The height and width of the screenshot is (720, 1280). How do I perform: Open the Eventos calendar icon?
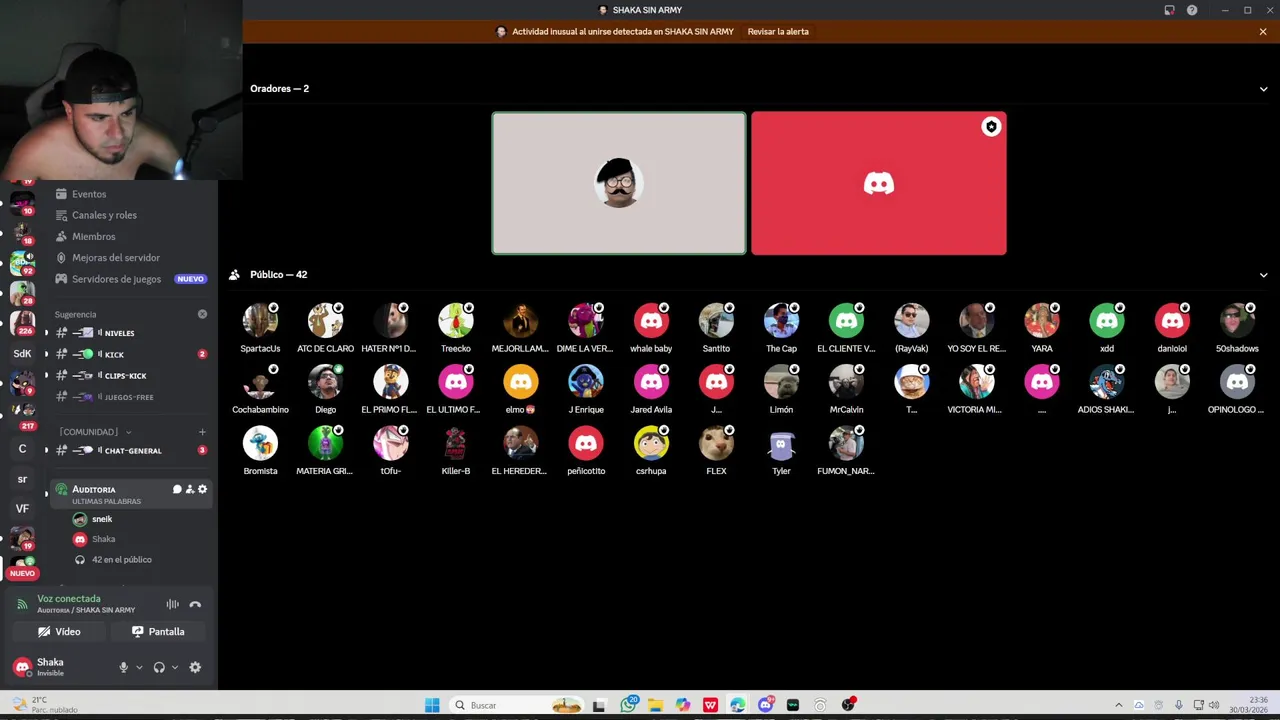pos(61,194)
